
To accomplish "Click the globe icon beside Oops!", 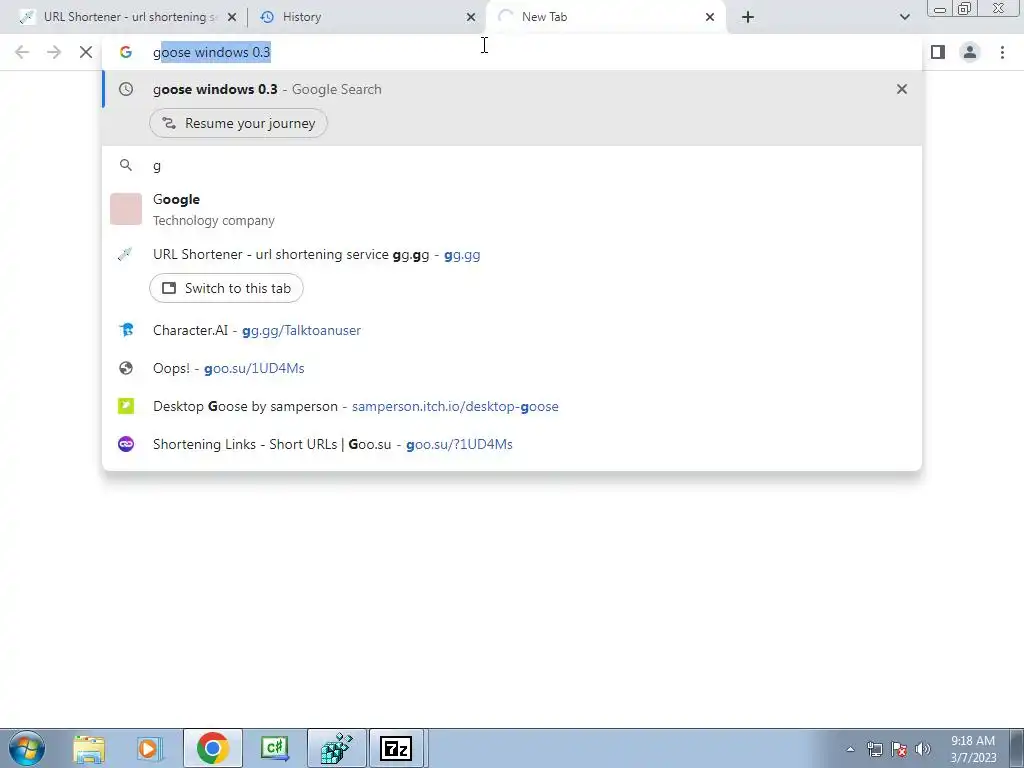I will point(126,368).
